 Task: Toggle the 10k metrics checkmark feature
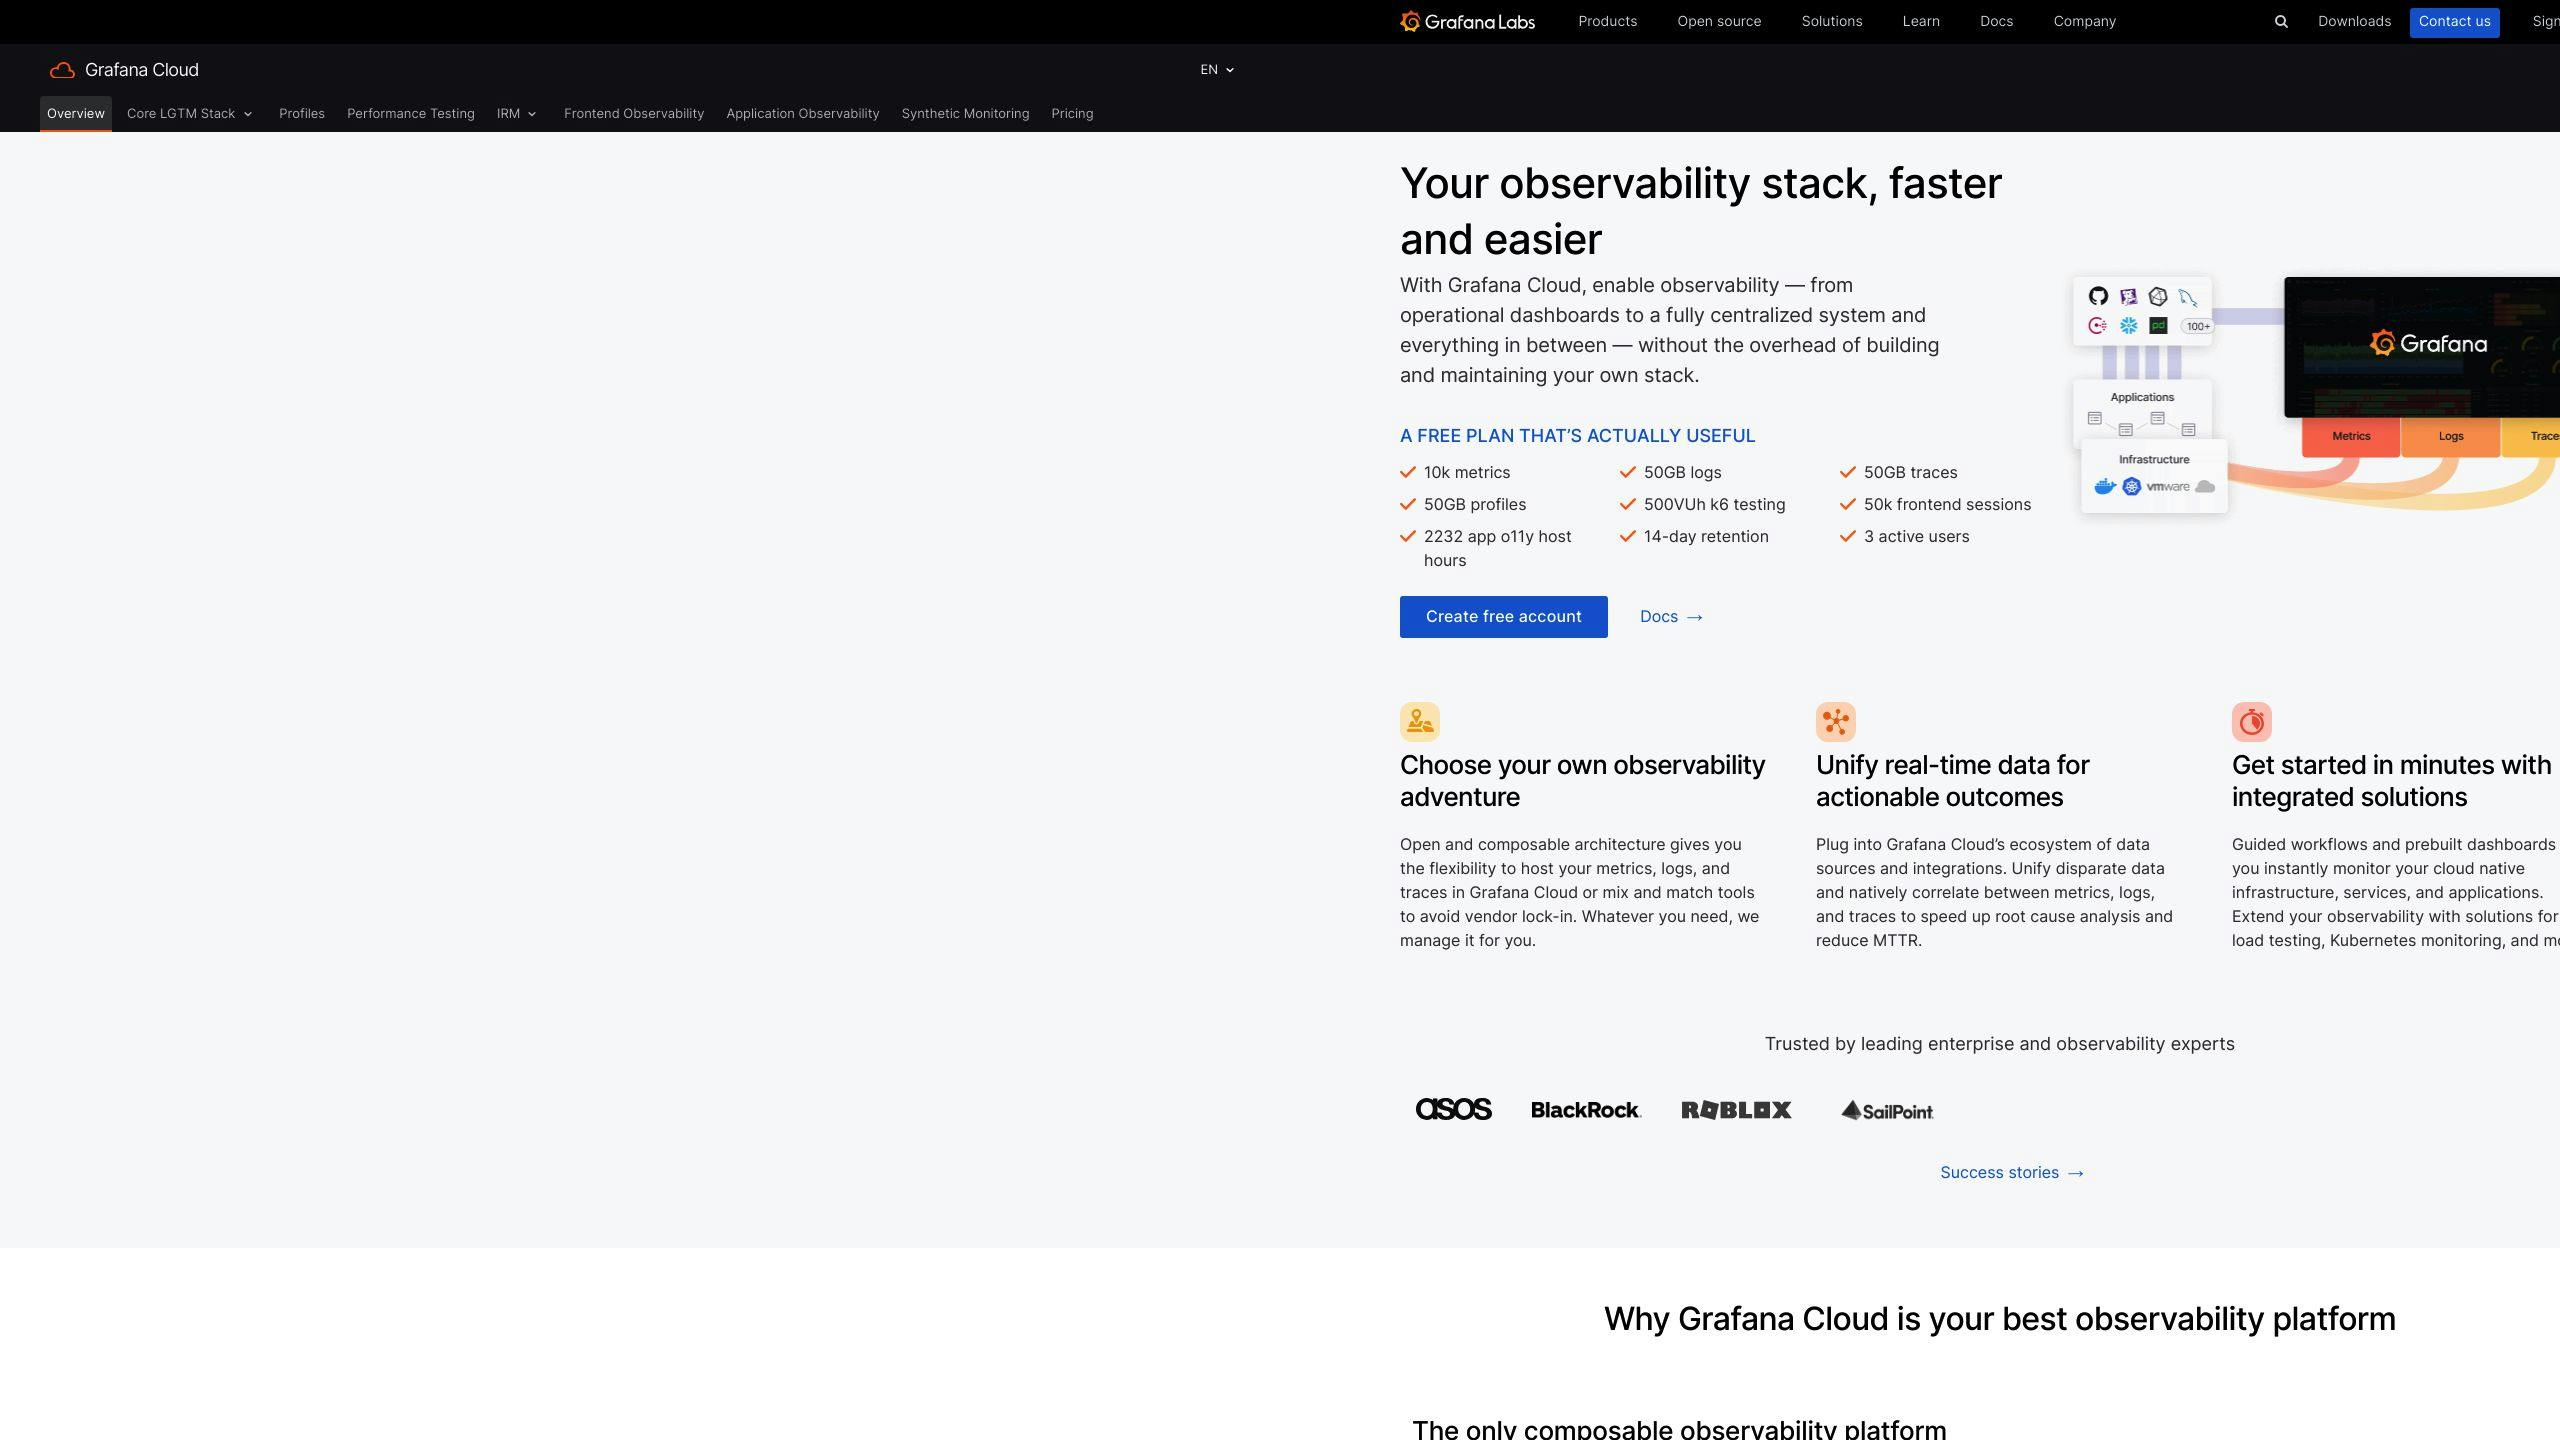(1408, 473)
